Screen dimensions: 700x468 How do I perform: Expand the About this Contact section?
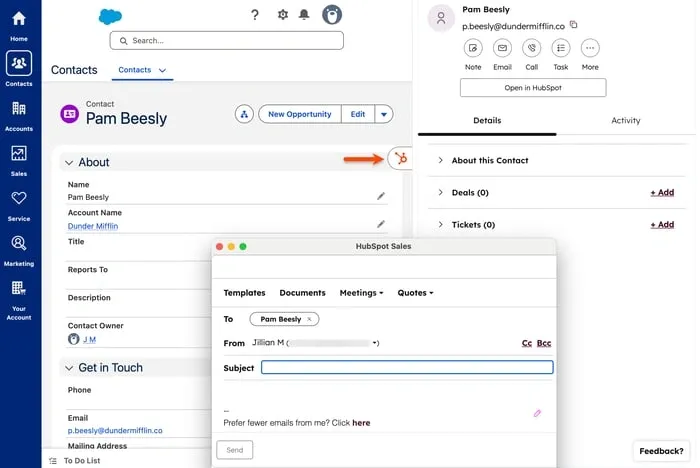(x=441, y=160)
